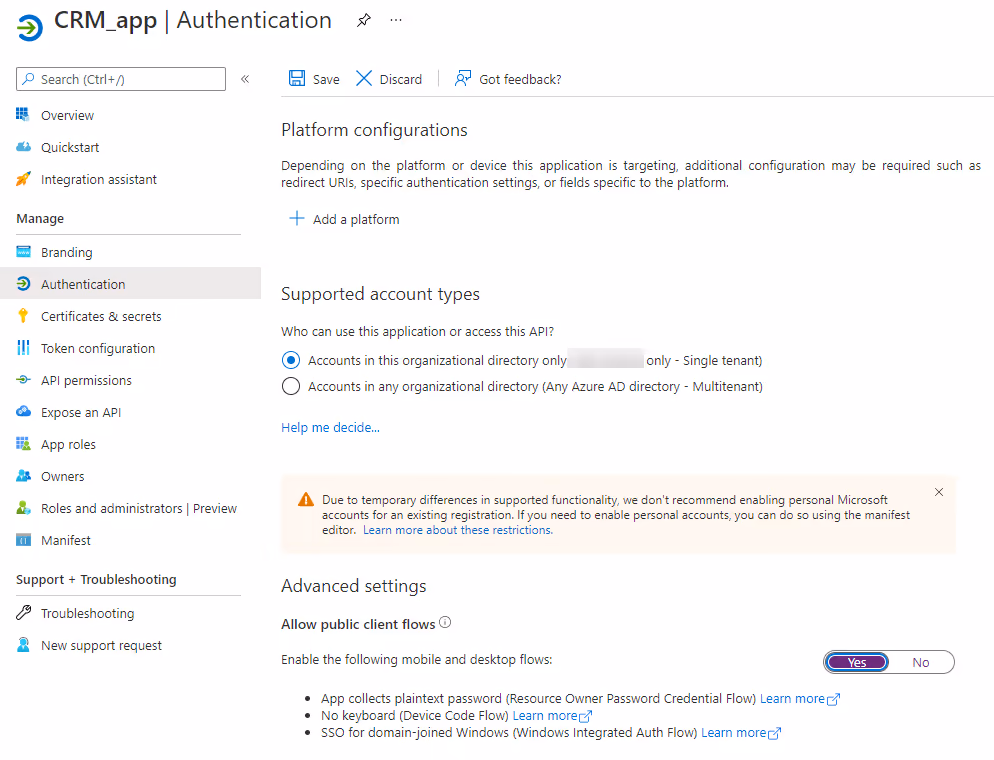Open the Got feedback icon

[x=463, y=79]
